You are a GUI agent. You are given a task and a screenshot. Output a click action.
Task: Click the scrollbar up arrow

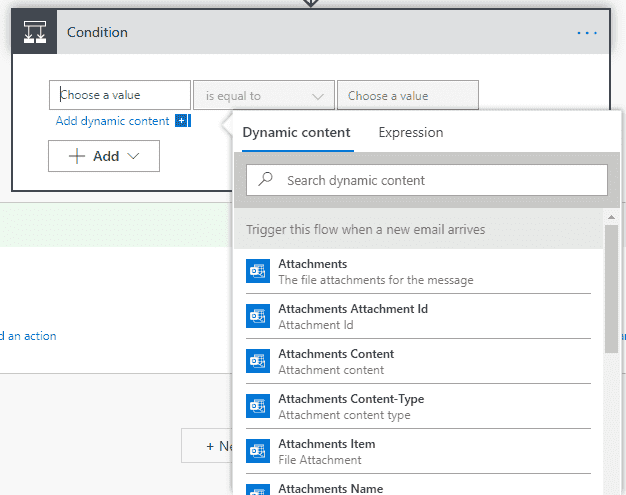tap(611, 217)
